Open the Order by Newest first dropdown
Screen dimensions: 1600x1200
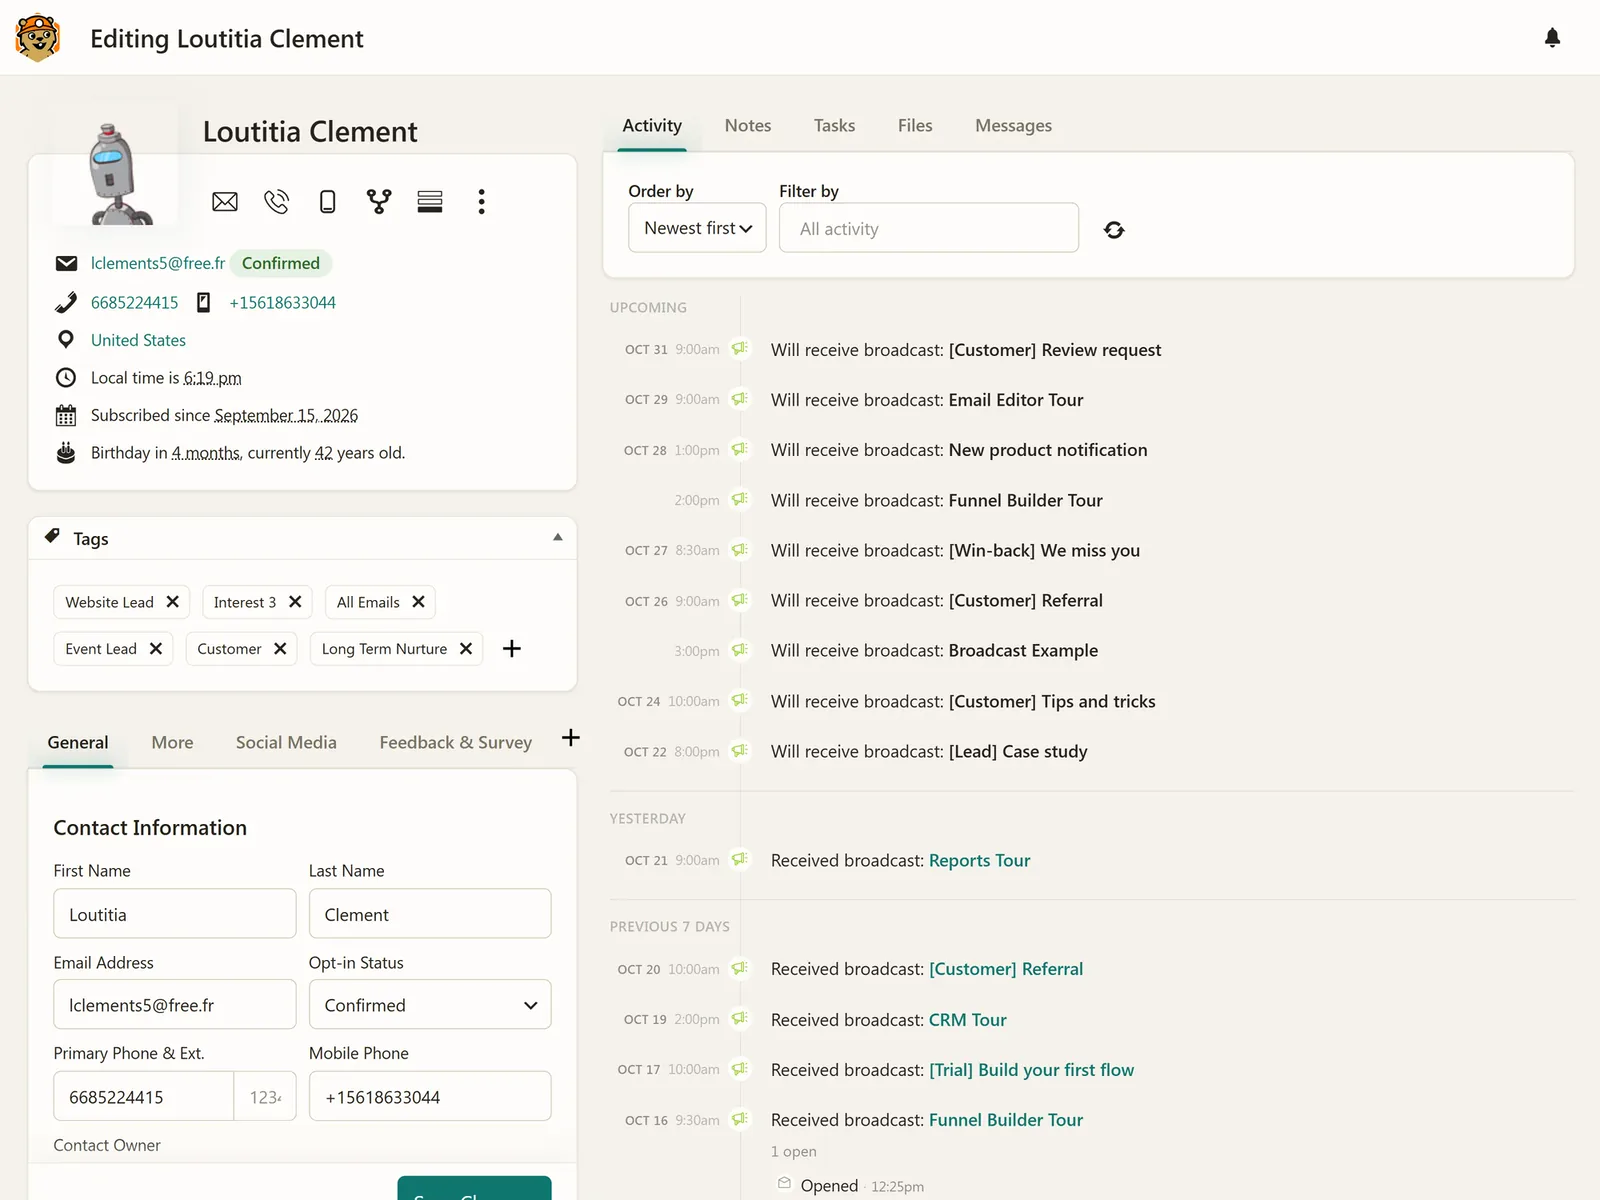[x=697, y=228]
